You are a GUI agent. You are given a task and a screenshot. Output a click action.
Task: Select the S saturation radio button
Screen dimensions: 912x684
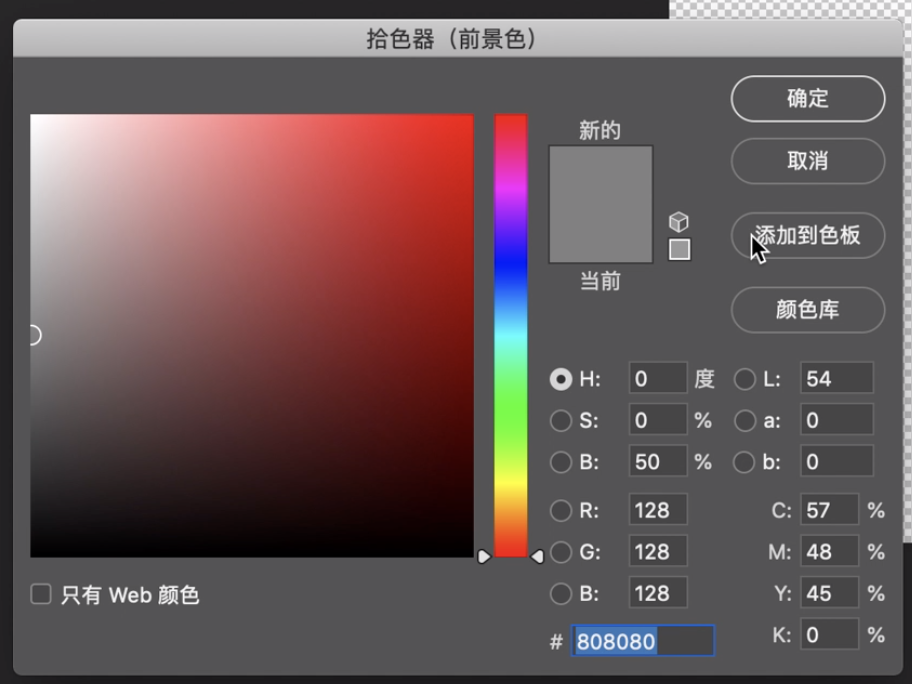561,421
